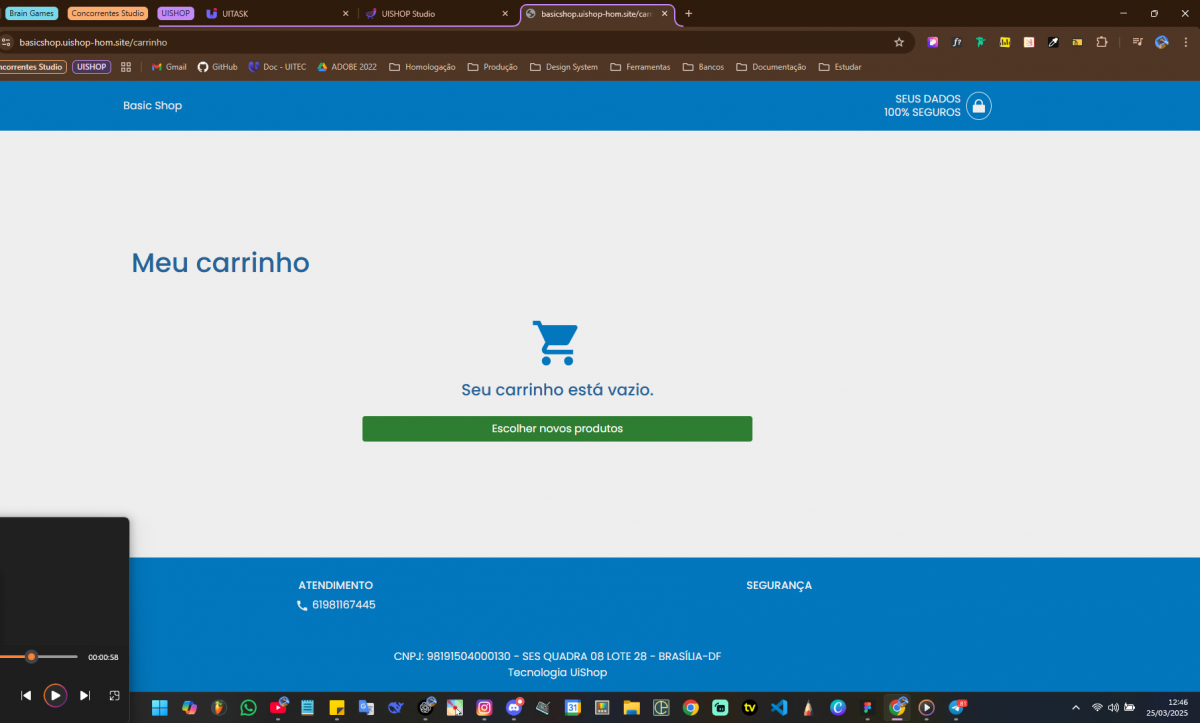This screenshot has width=1200, height=723.
Task: Open the GitHub bookmark
Action: (x=217, y=67)
